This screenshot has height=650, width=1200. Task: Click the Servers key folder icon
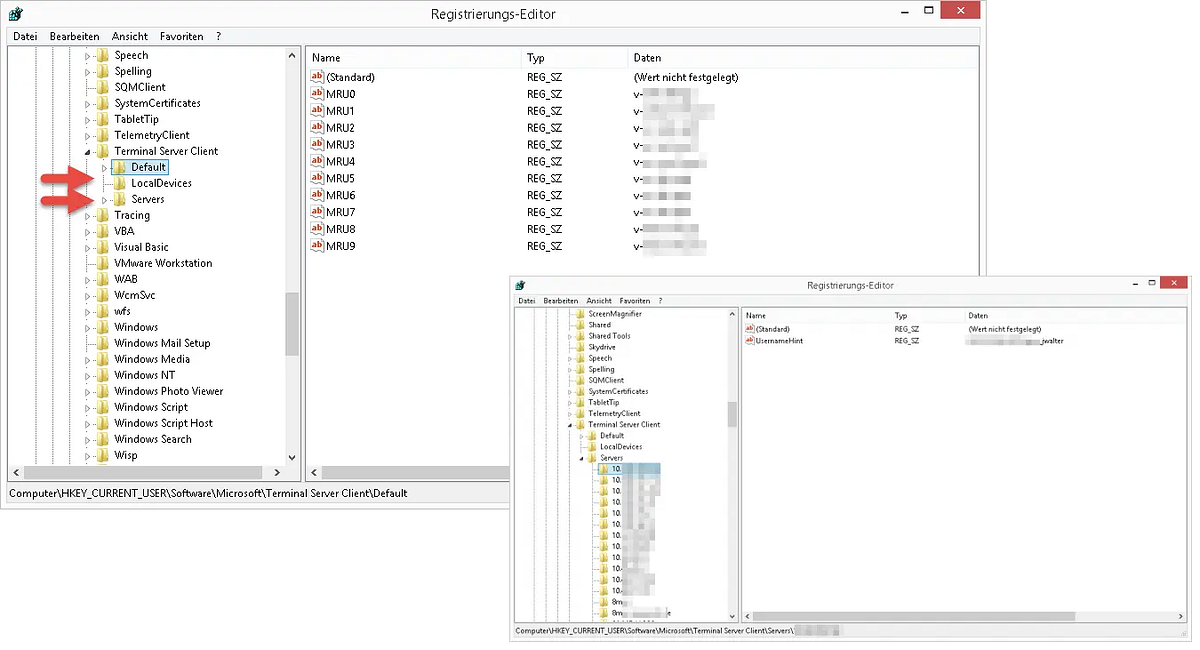point(120,199)
